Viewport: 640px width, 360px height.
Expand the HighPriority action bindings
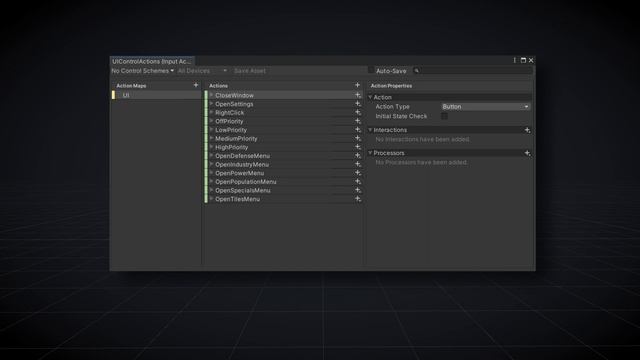[211, 147]
